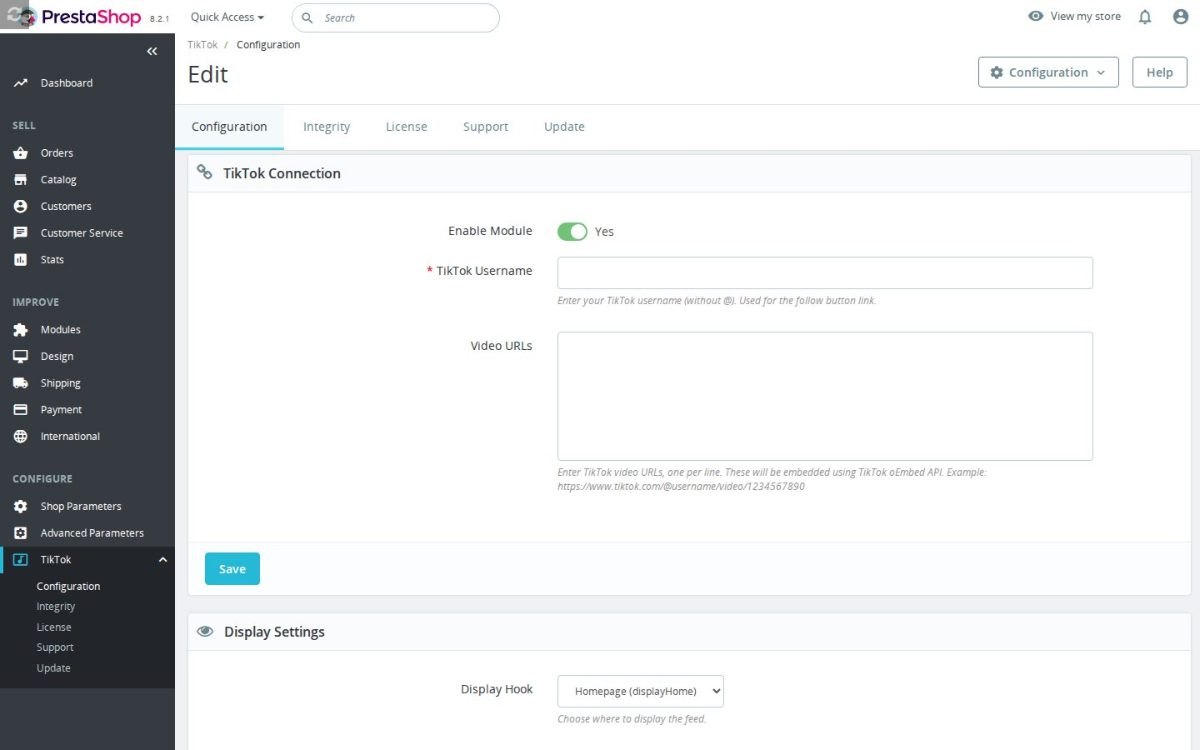Click the International globe icon
The image size is (1200, 750).
click(20, 436)
